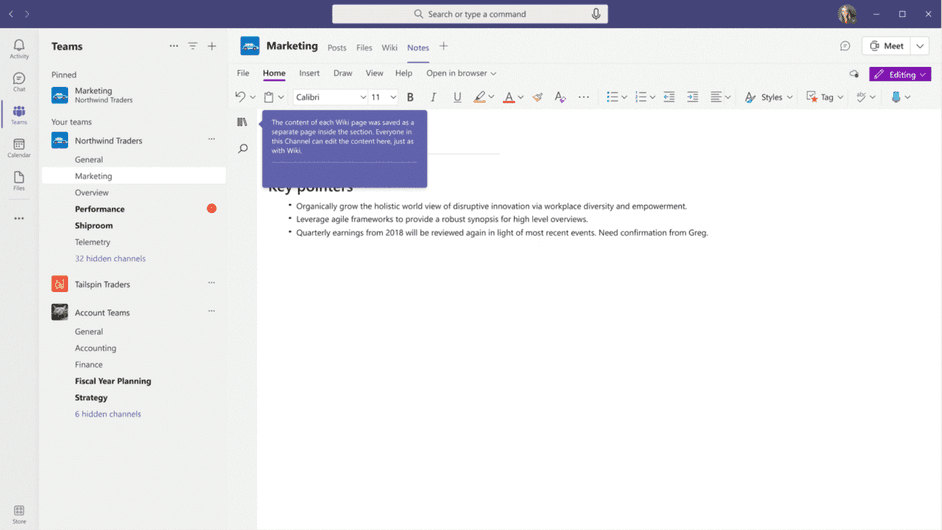Open the Calendar app in left rail
The width and height of the screenshot is (942, 530).
click(19, 148)
